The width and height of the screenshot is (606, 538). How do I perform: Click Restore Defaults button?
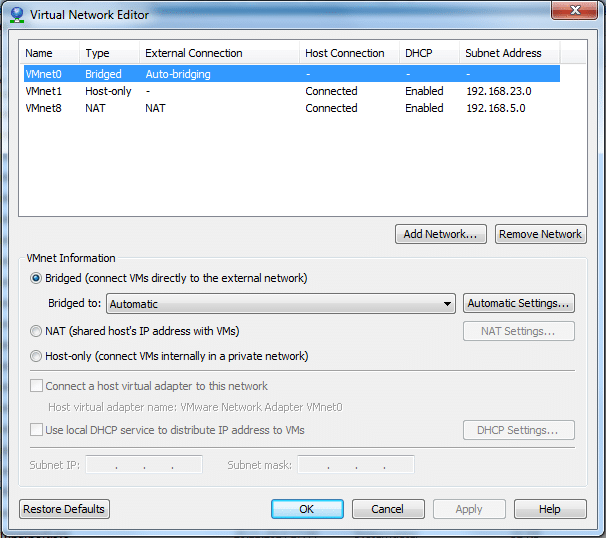pyautogui.click(x=64, y=509)
